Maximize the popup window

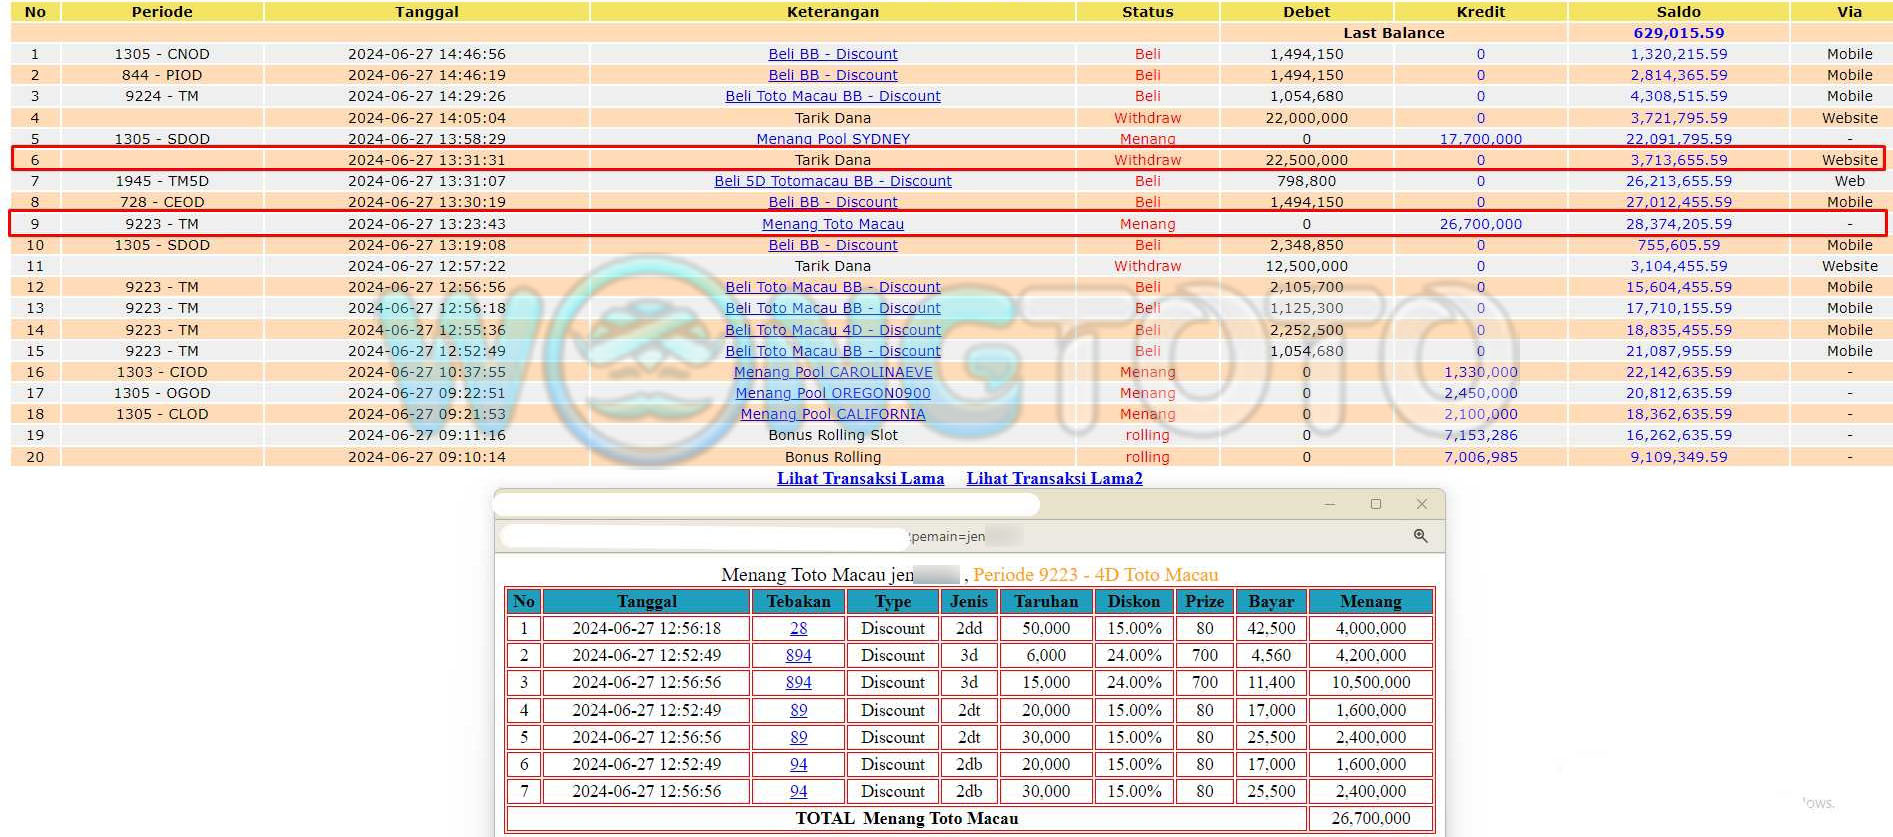(1375, 504)
